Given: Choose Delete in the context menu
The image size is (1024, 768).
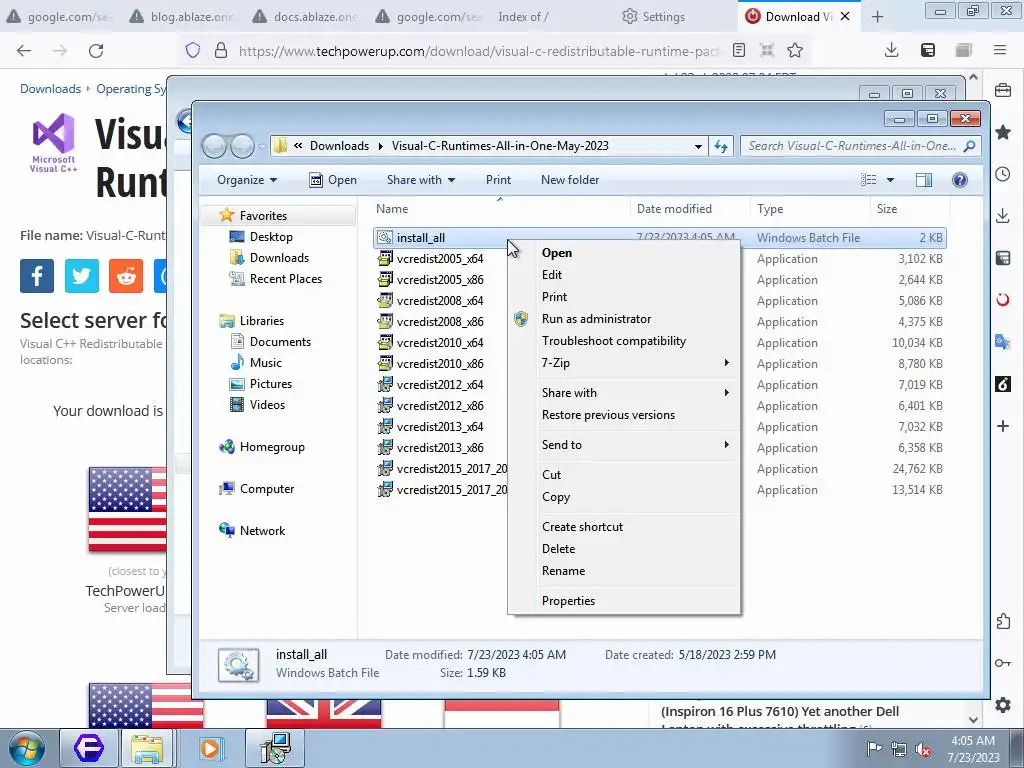Looking at the screenshot, I should click(x=558, y=549).
